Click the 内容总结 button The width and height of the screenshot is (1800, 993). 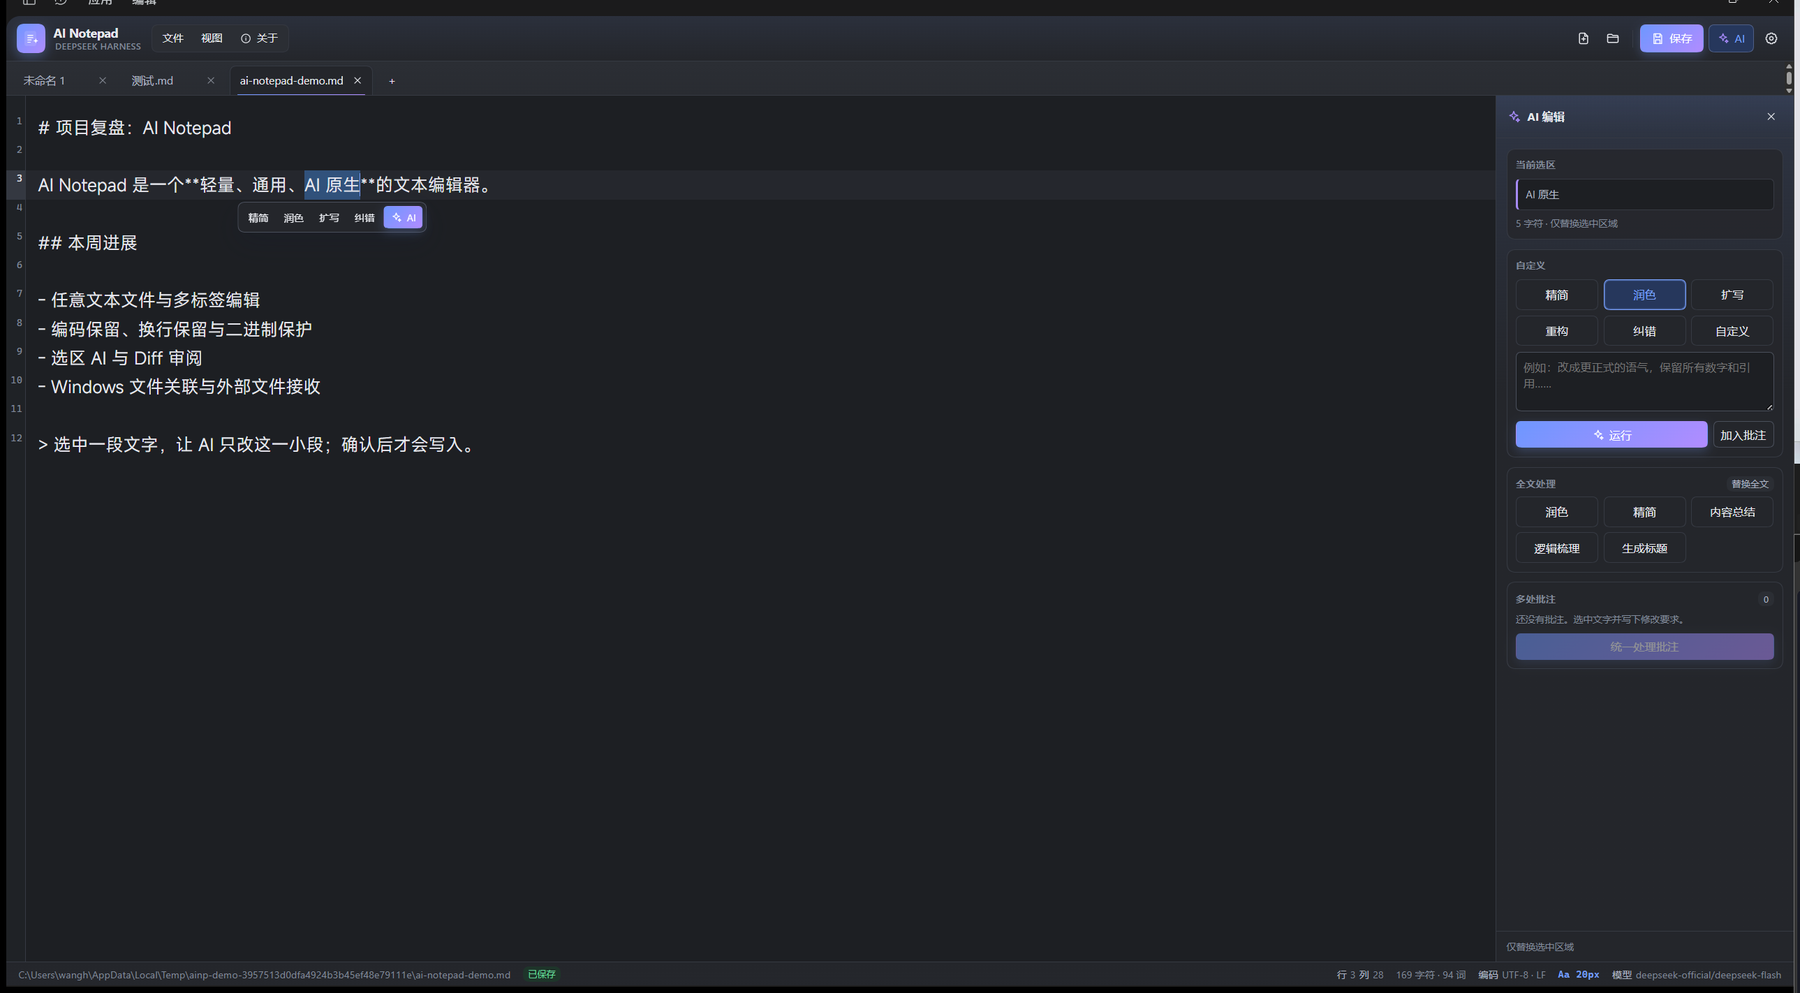[x=1732, y=512]
